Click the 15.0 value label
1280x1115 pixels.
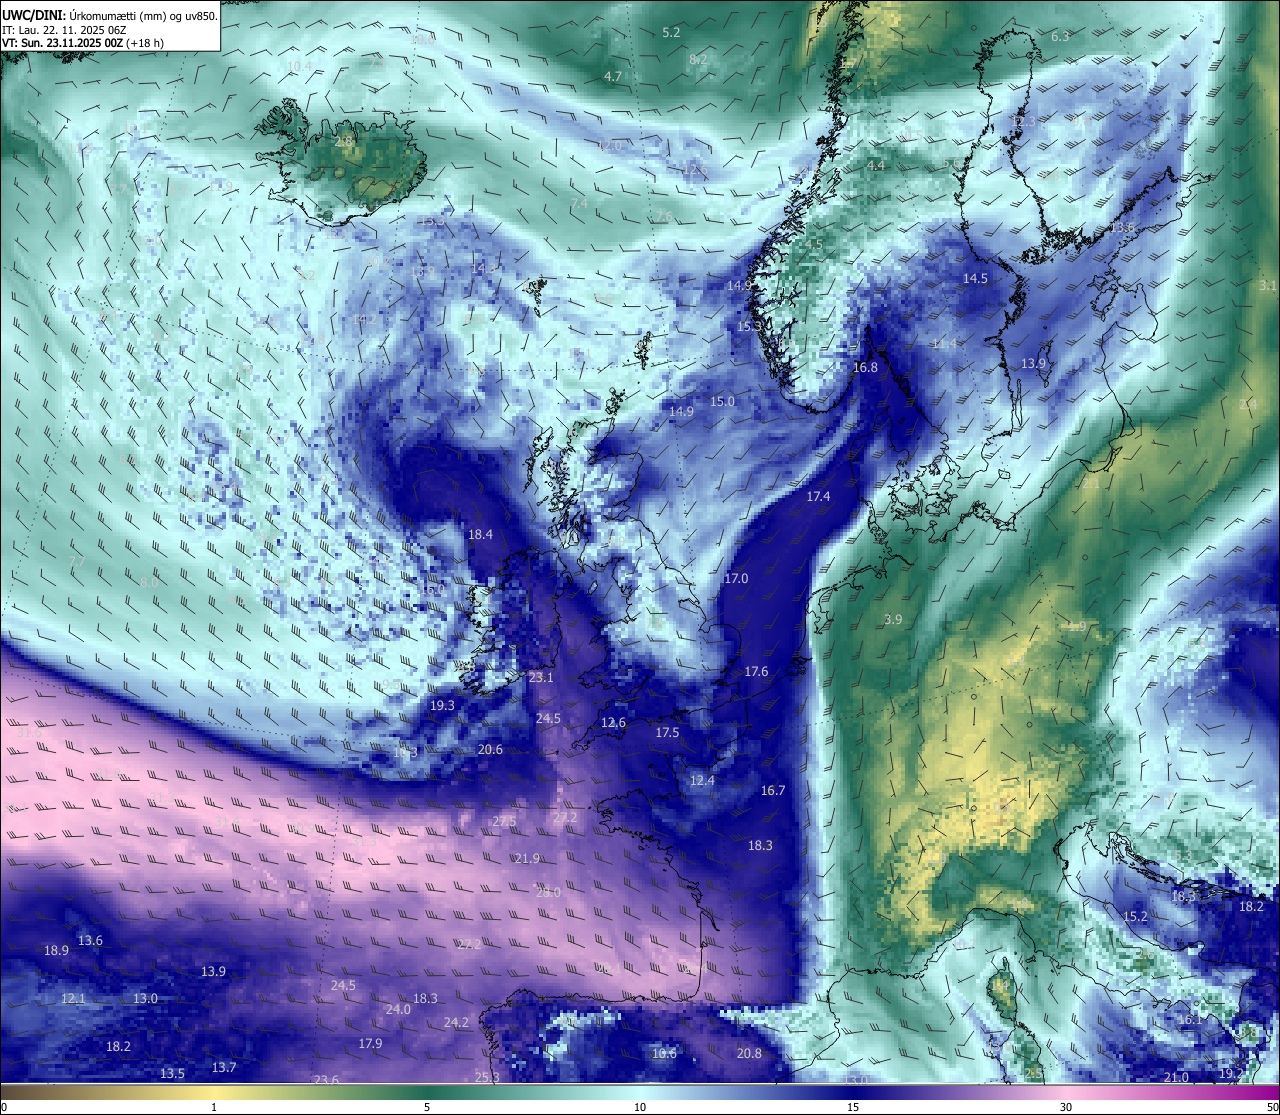point(722,402)
